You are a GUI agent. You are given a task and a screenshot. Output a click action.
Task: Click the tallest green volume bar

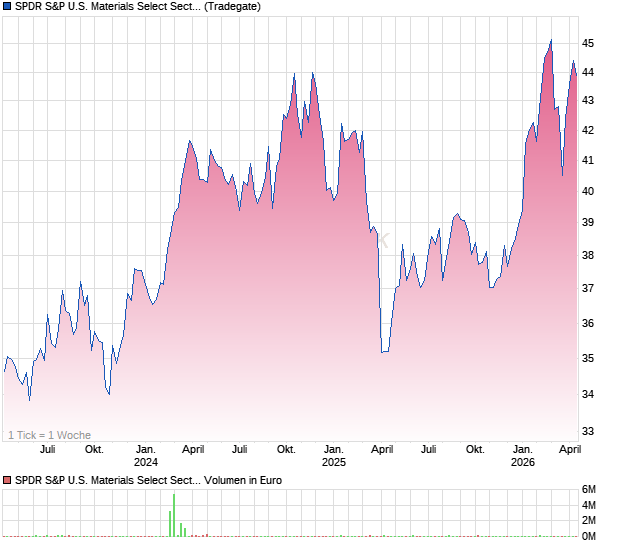click(x=174, y=515)
